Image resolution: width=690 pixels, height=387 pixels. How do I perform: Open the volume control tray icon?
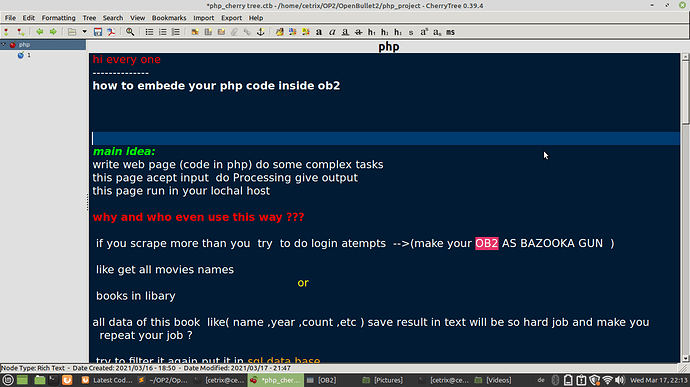620,380
